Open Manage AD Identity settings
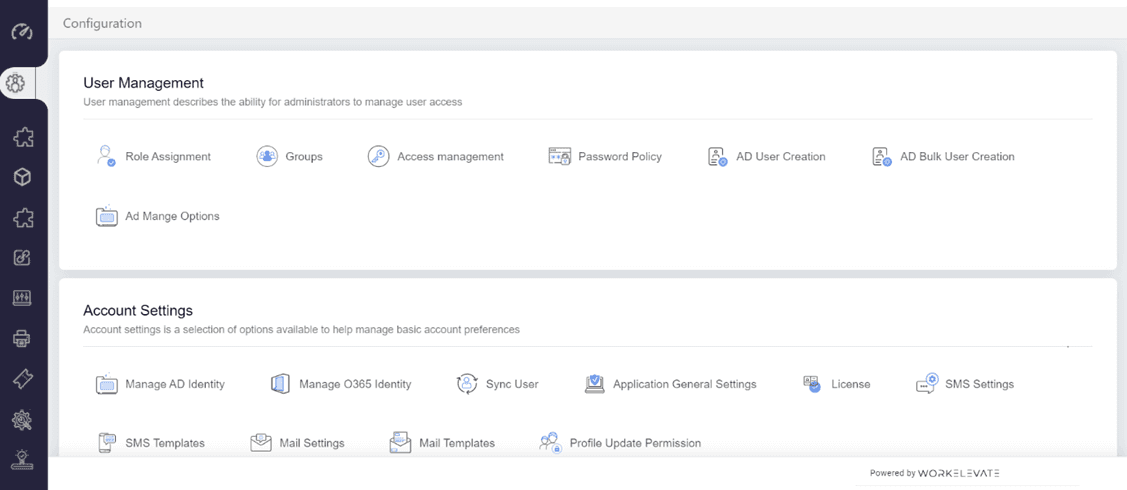 (174, 384)
